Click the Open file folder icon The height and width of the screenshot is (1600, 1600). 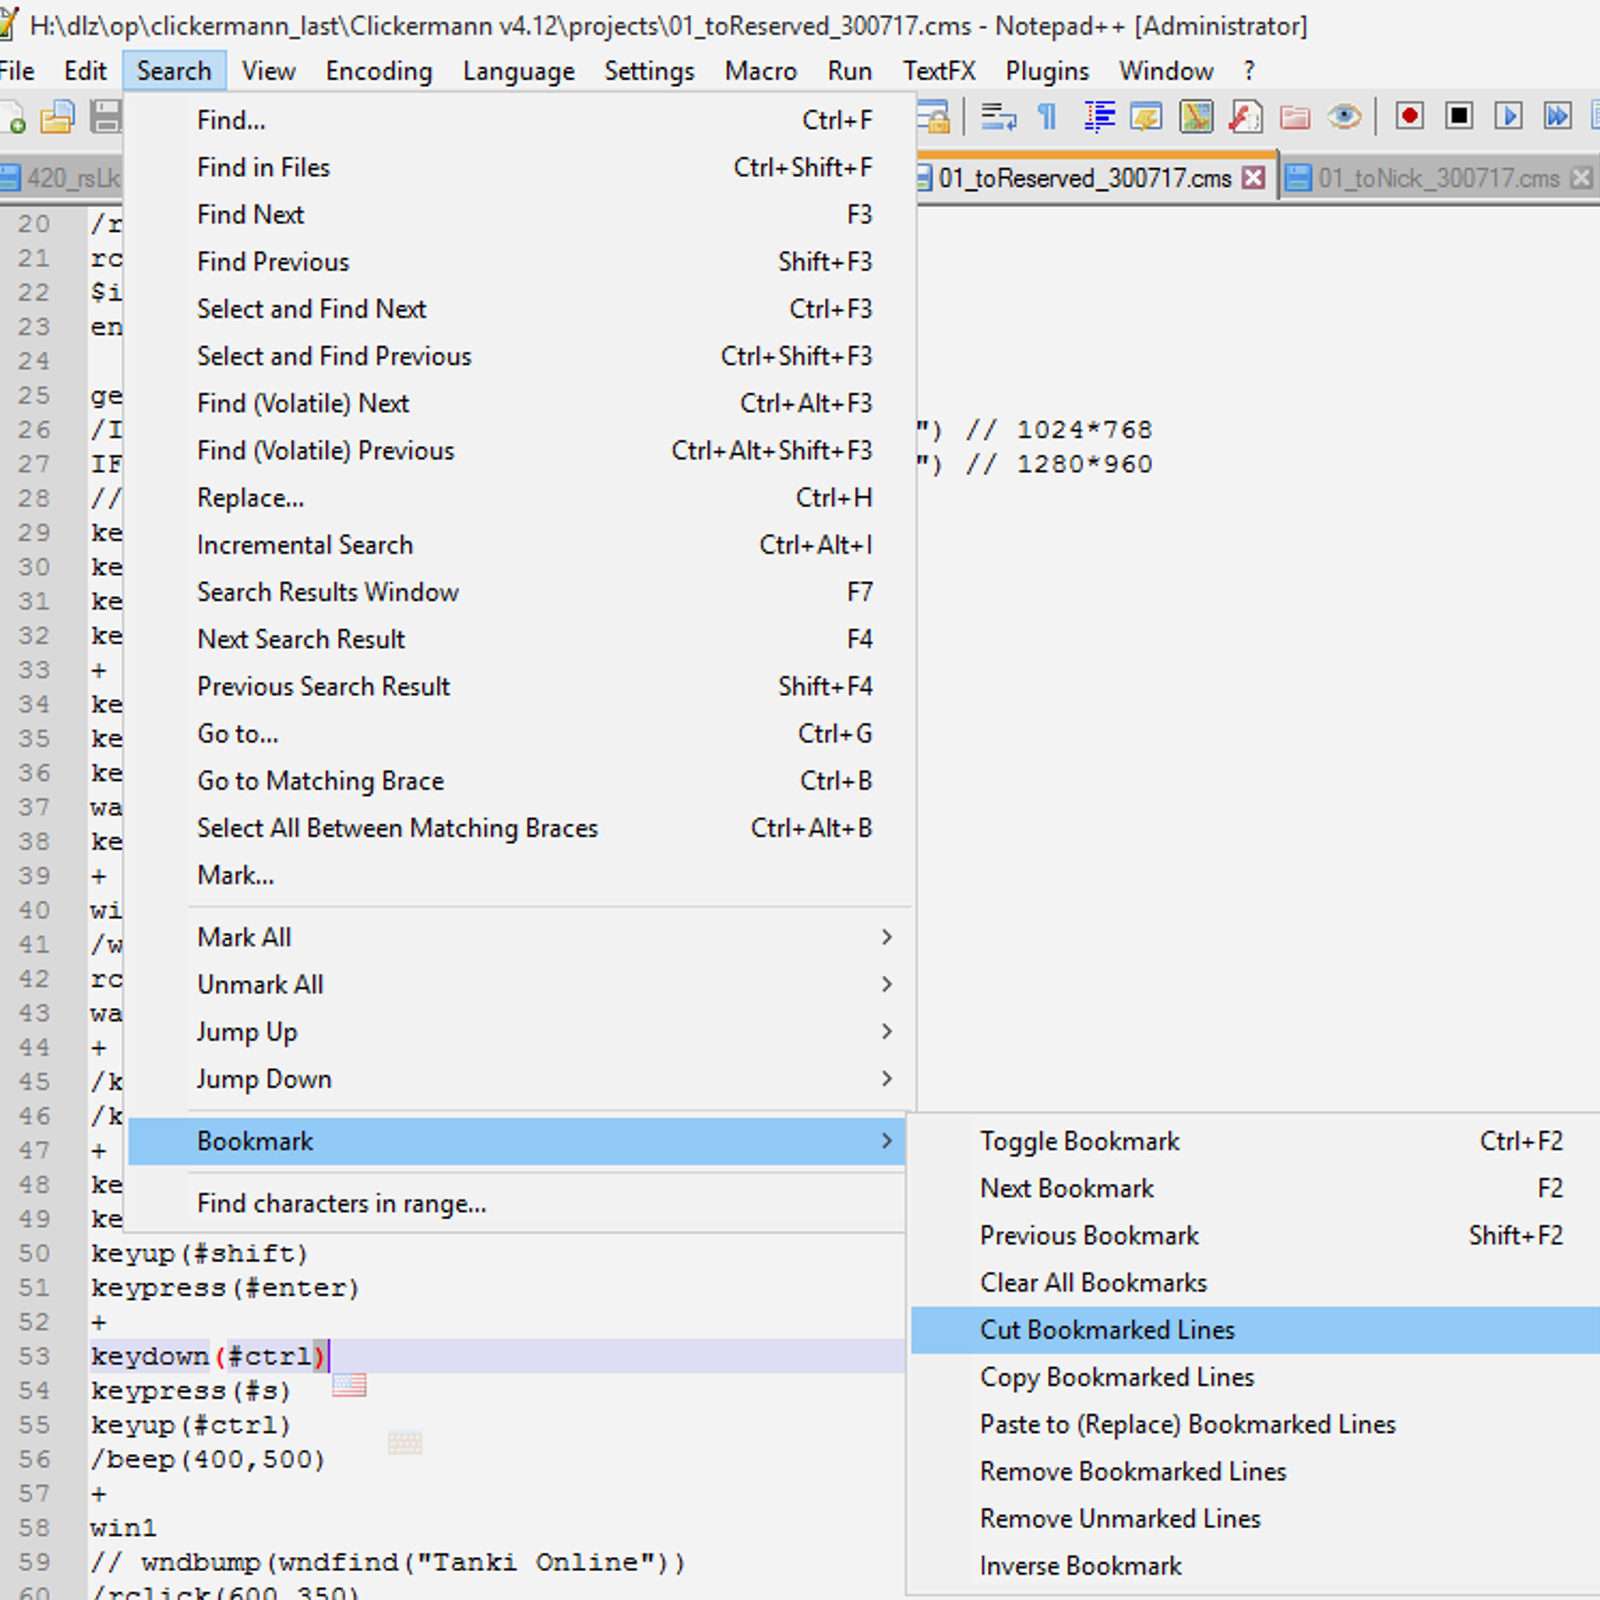coord(57,118)
